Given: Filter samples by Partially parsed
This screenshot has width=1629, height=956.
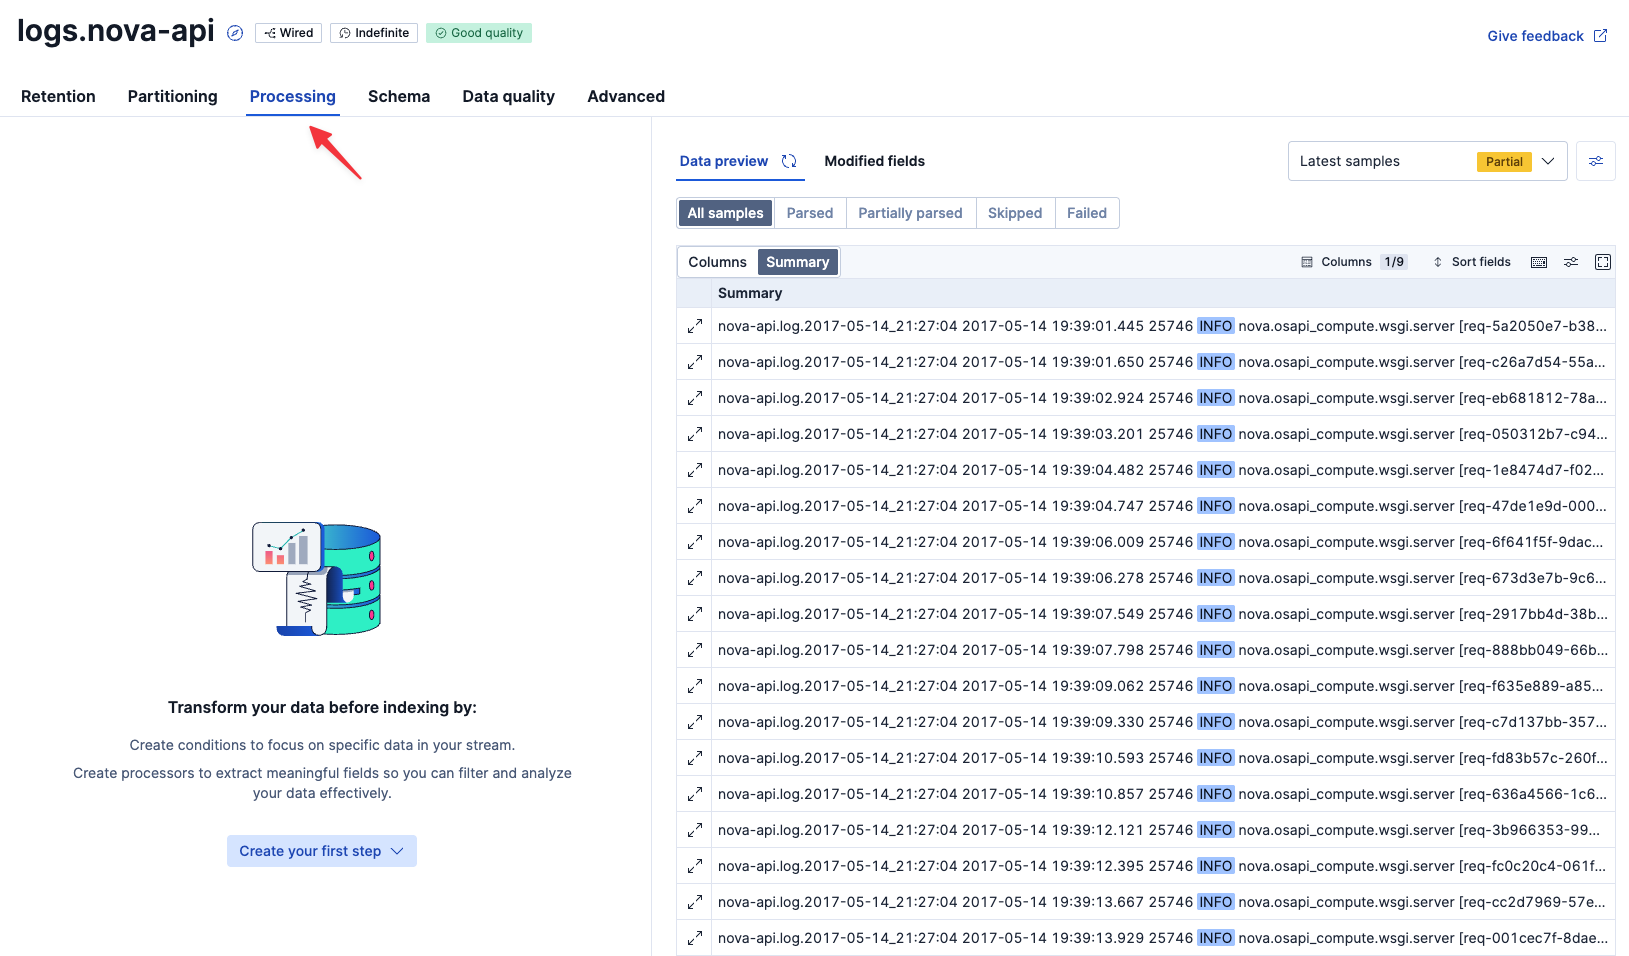Looking at the screenshot, I should 910,213.
